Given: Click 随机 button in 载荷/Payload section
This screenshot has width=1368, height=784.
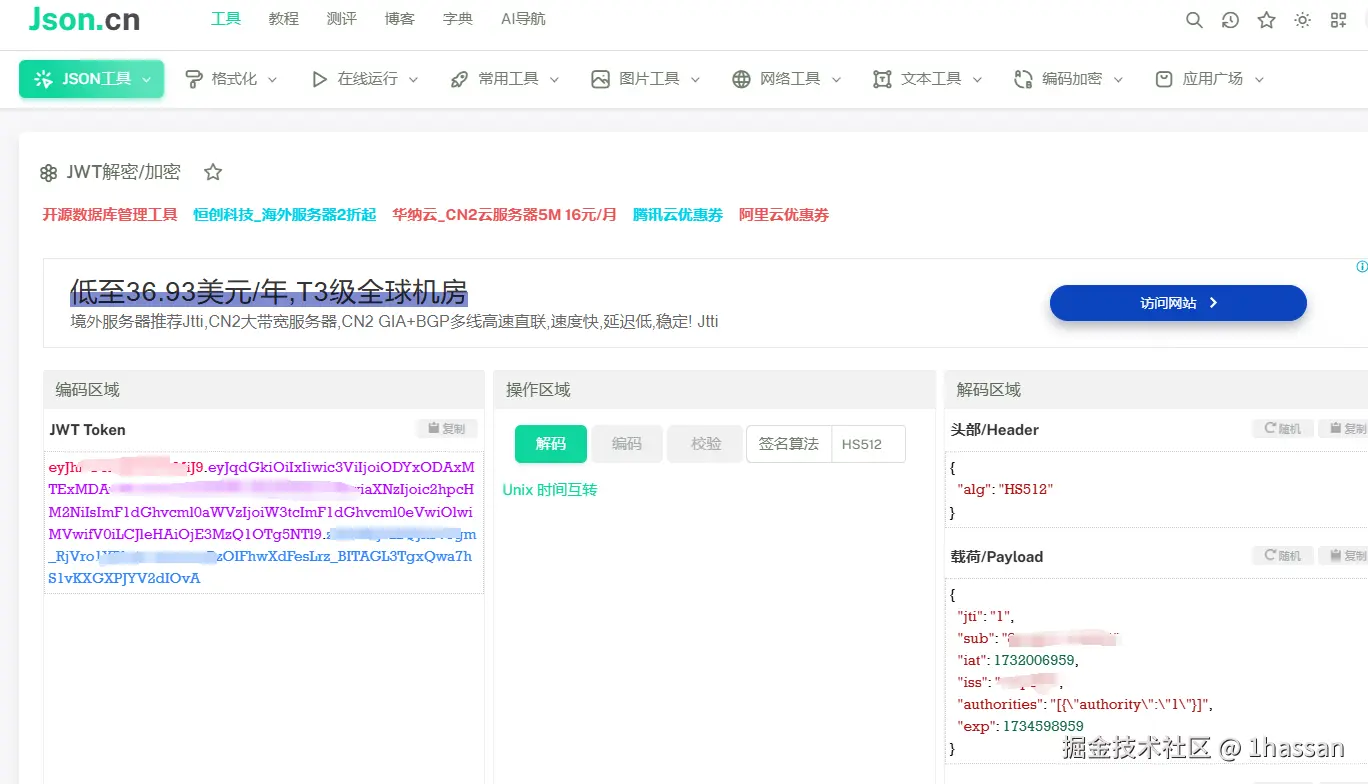Looking at the screenshot, I should tap(1283, 556).
